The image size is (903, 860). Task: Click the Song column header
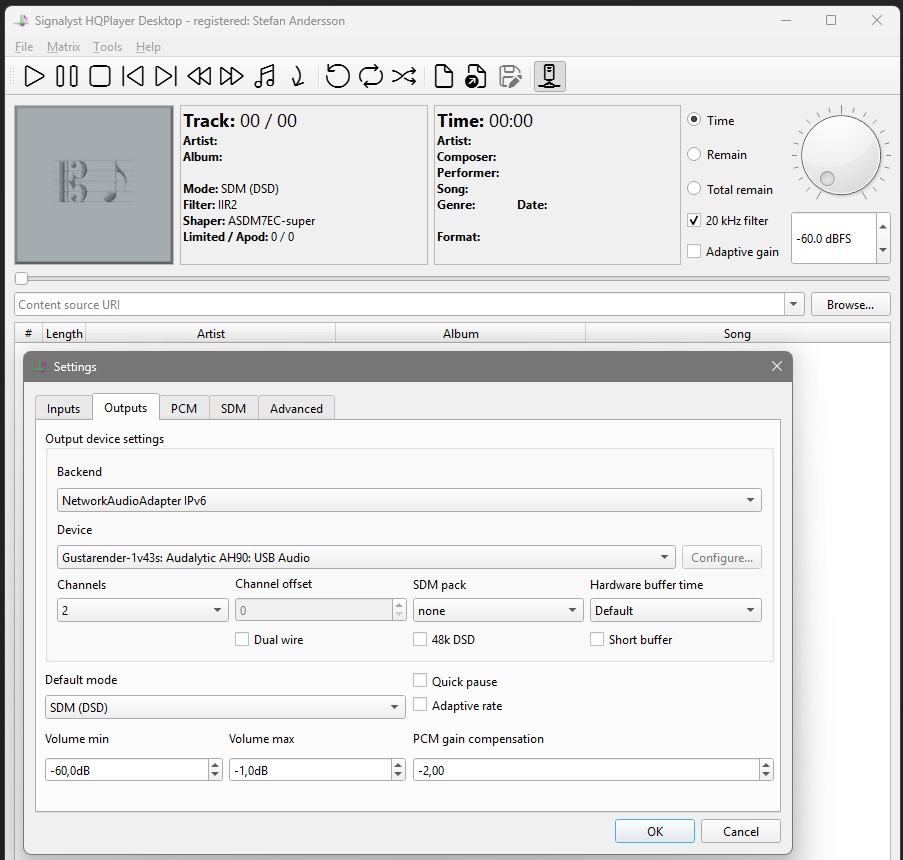[737, 334]
